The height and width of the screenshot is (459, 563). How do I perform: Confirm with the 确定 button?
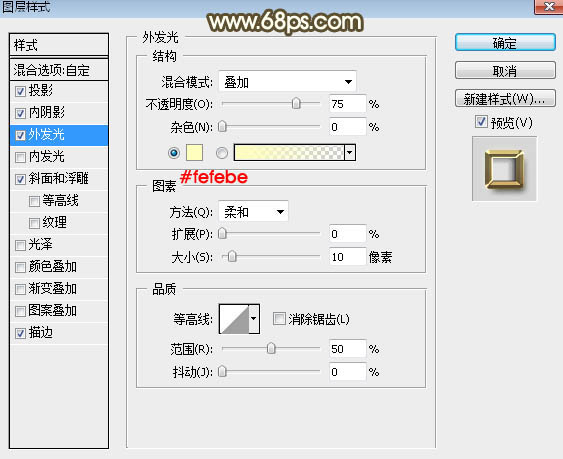pos(505,43)
